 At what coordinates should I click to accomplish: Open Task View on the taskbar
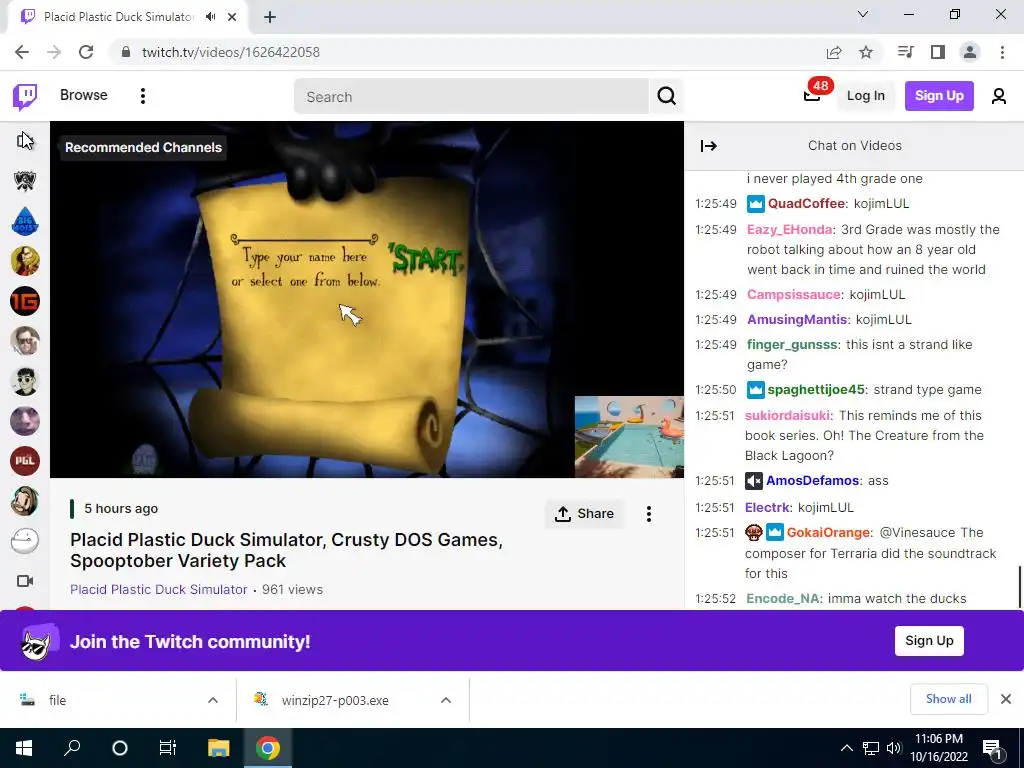168,748
